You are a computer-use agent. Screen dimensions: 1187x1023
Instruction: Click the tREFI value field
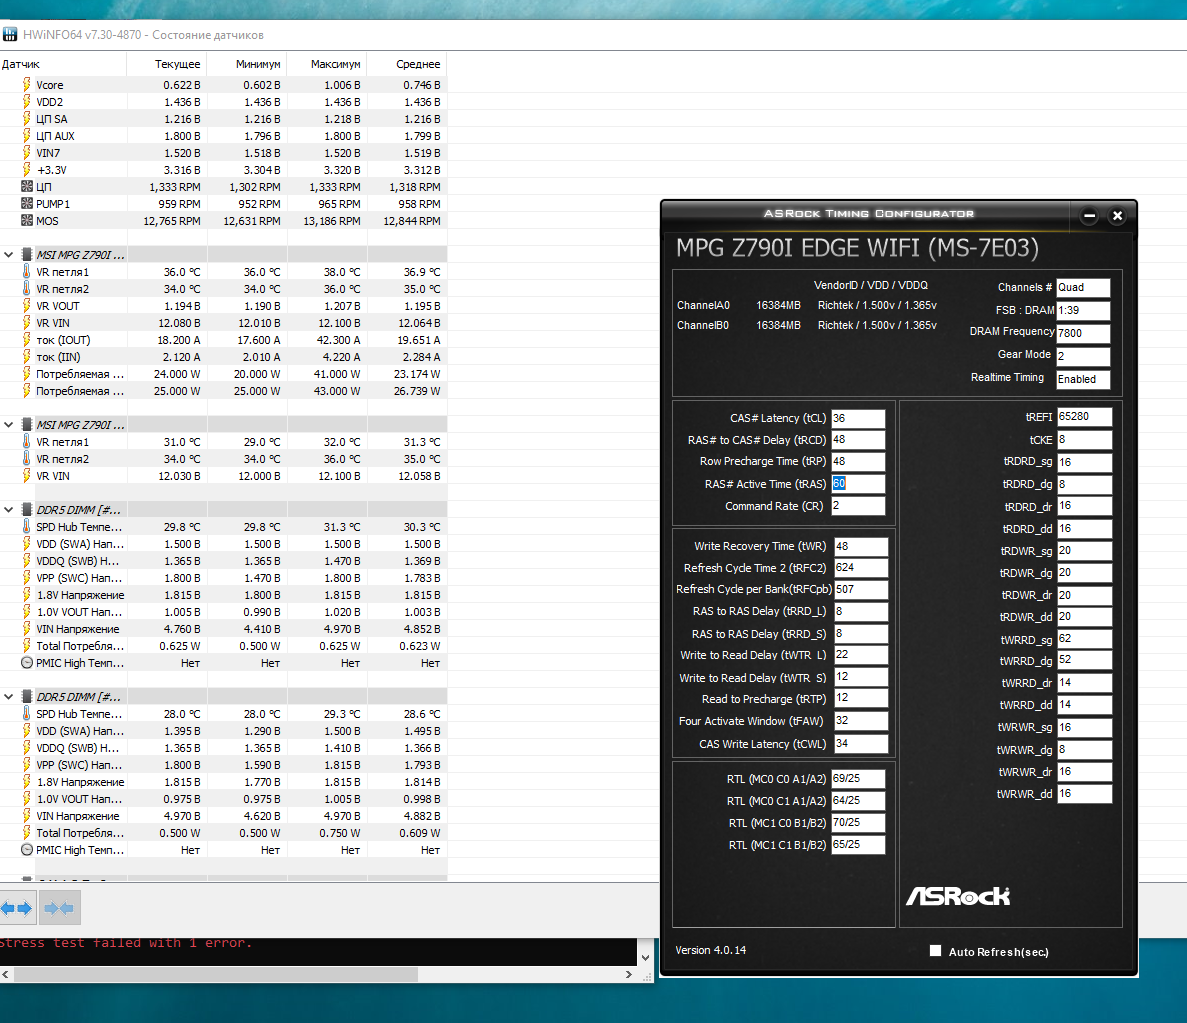pyautogui.click(x=1084, y=416)
